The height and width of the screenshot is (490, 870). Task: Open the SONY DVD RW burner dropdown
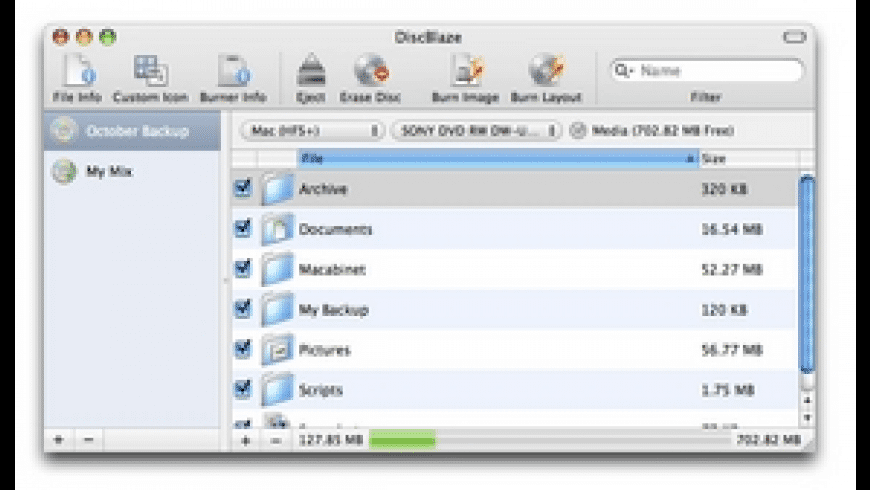tap(477, 131)
